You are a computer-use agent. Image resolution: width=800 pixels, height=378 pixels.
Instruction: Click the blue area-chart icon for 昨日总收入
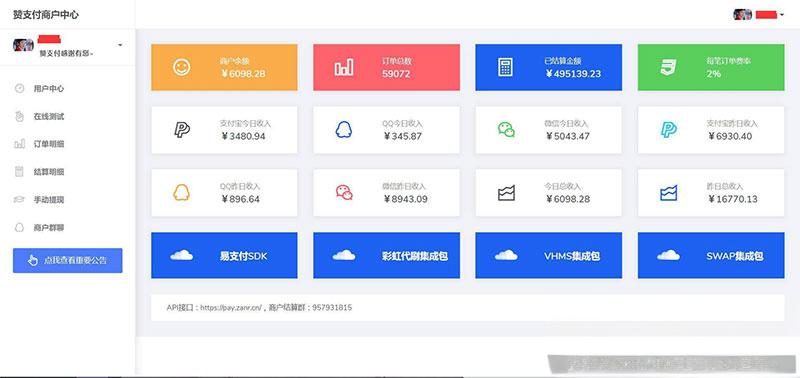pos(668,193)
